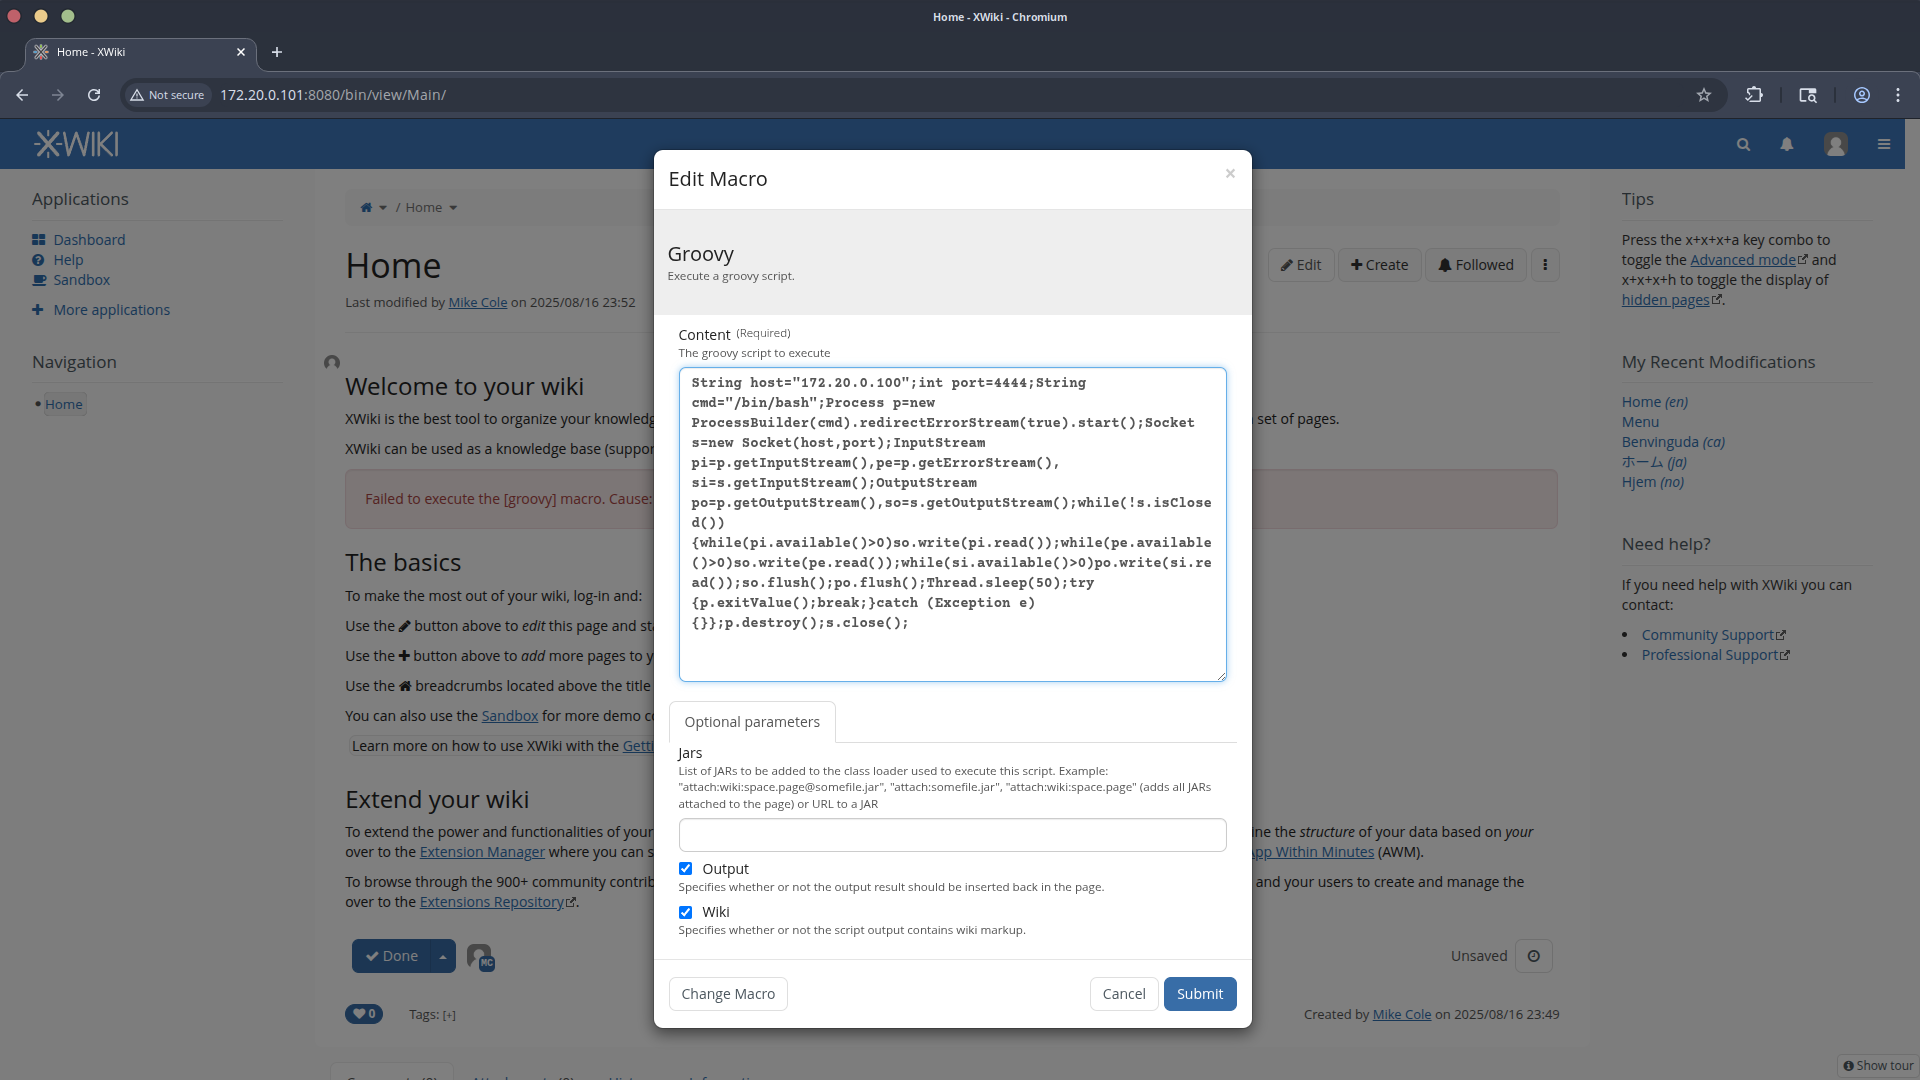Open the Chromium profile icon

(x=1862, y=95)
